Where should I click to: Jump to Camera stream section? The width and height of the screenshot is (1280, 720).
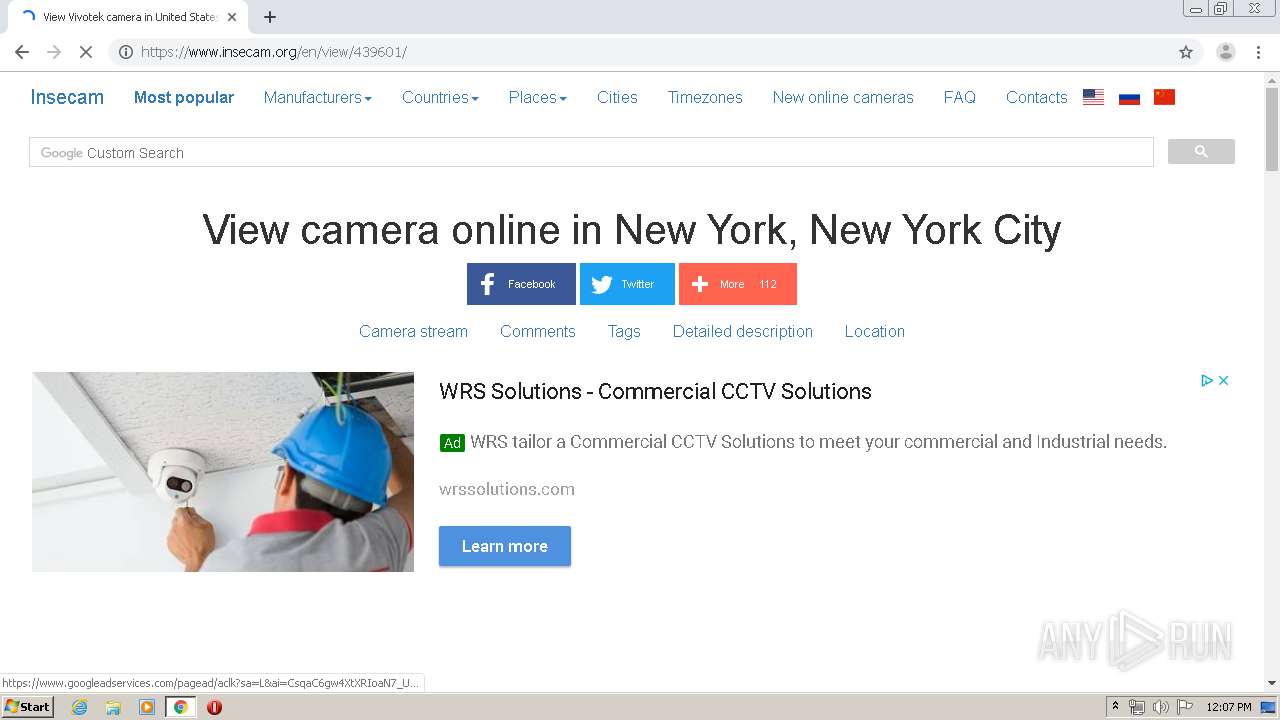[413, 331]
